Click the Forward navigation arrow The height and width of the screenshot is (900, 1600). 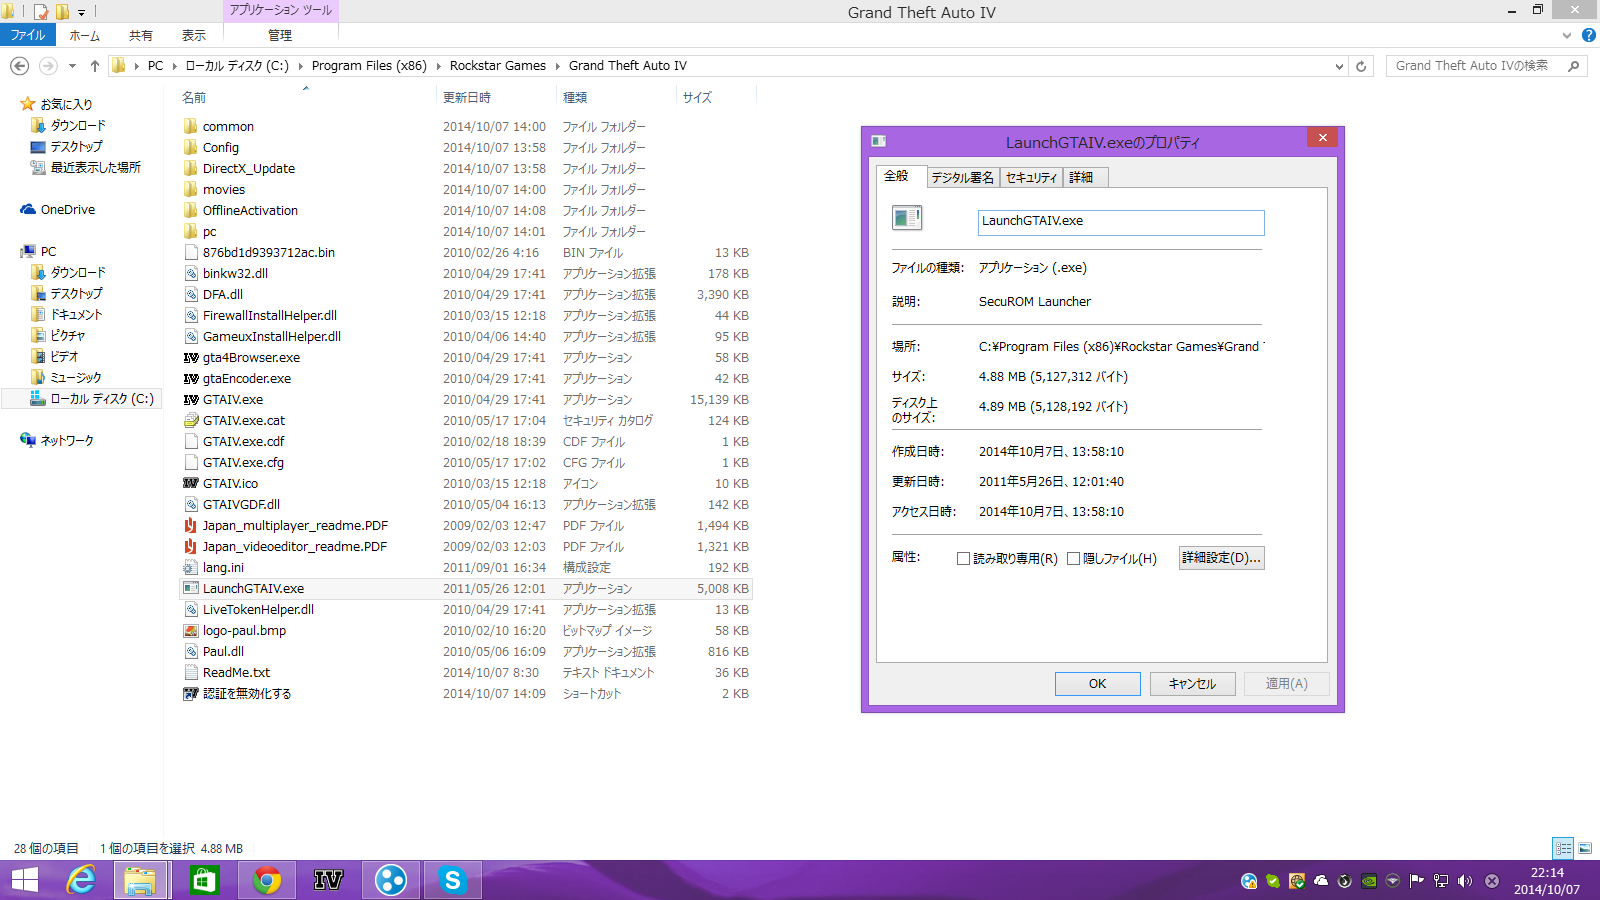[47, 66]
